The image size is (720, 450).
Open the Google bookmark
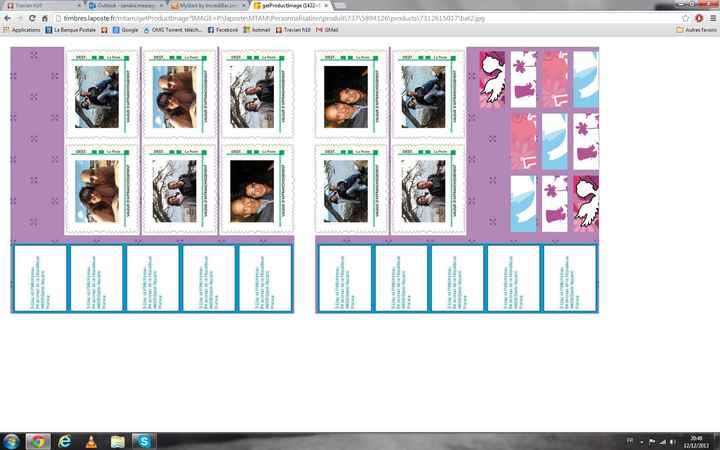(126, 30)
